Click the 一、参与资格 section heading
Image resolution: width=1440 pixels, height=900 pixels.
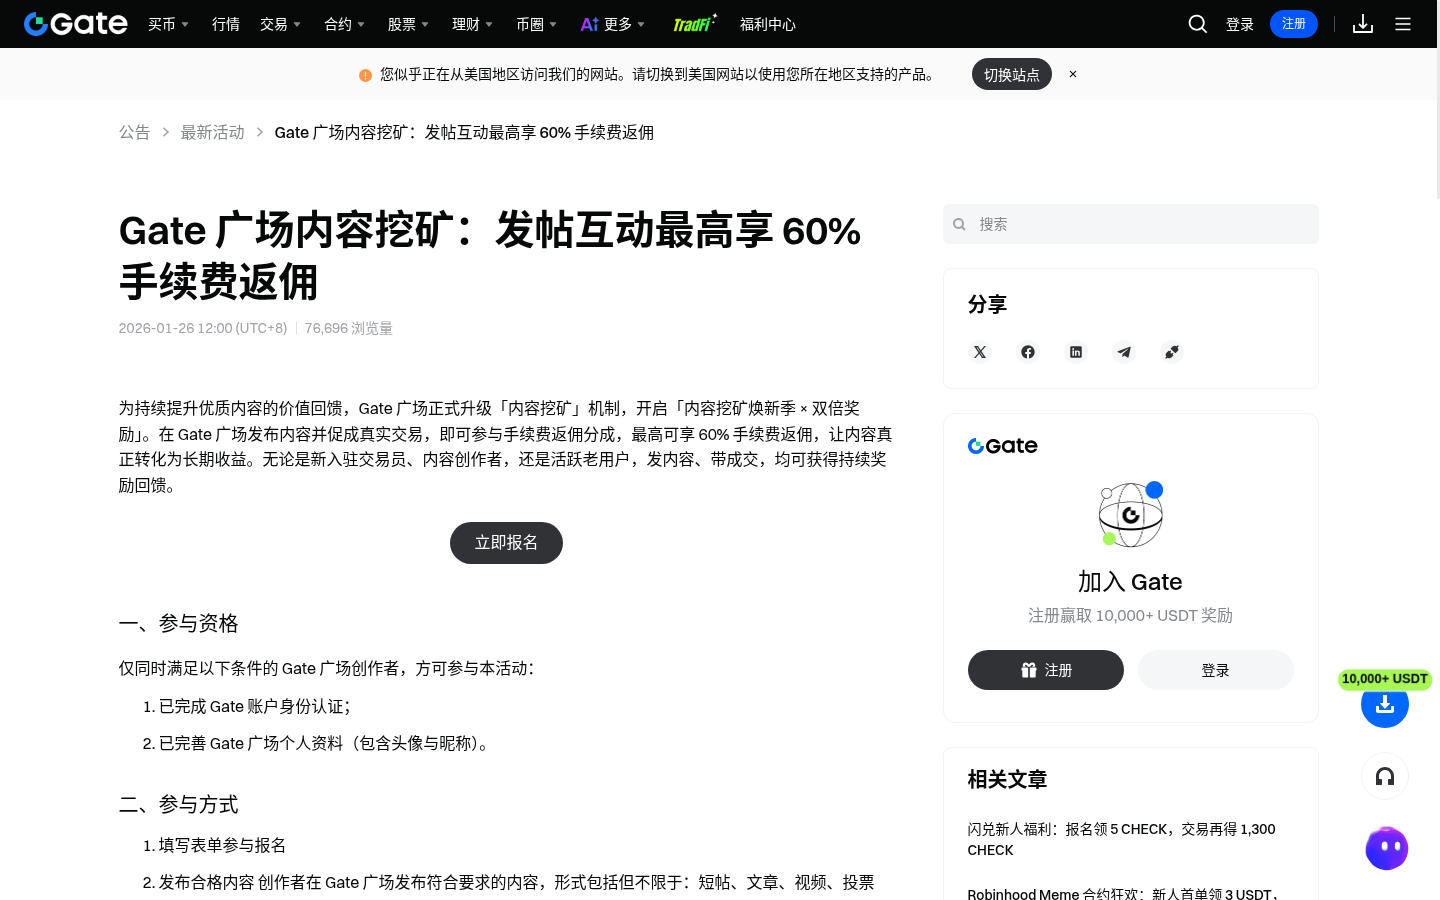coord(179,624)
